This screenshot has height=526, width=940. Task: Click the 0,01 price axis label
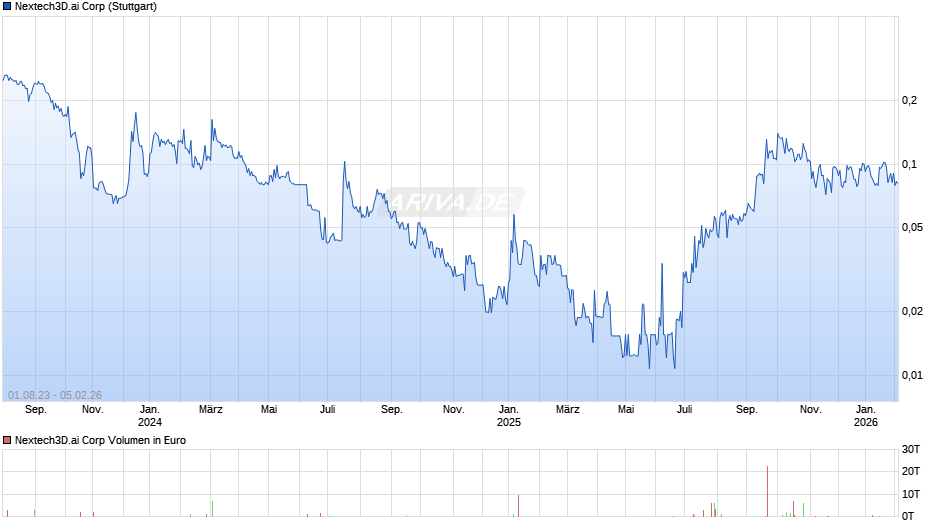[x=912, y=375]
